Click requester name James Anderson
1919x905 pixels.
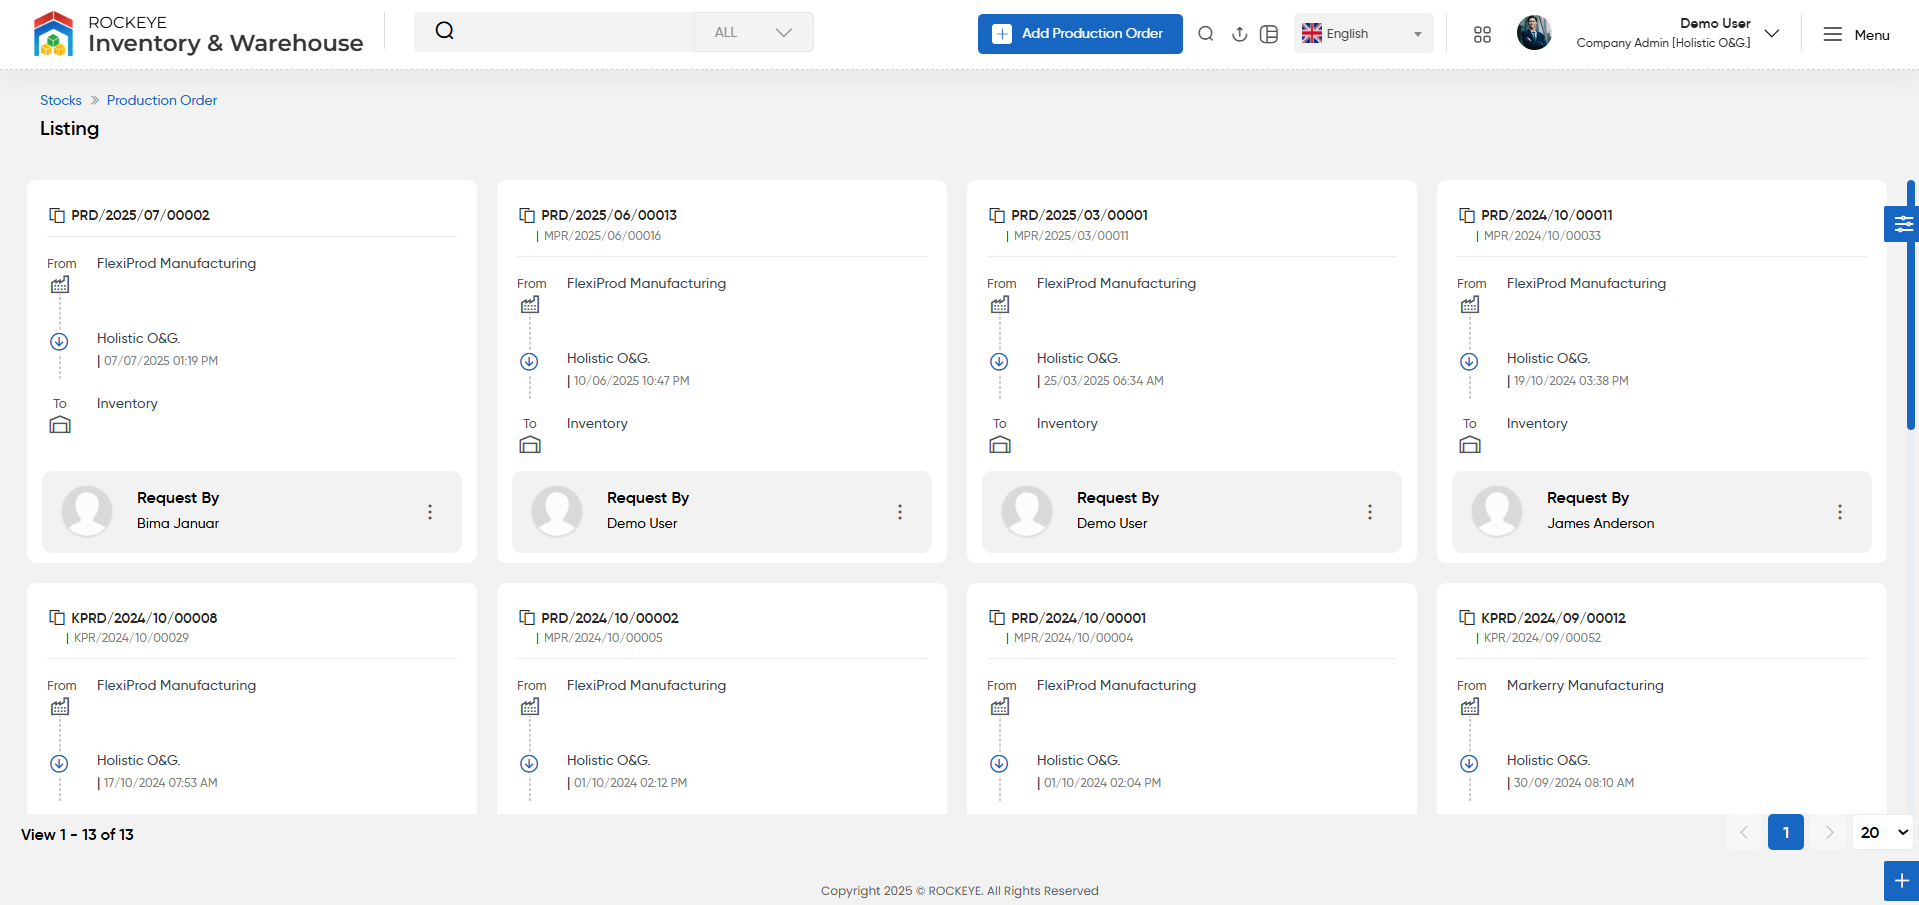click(x=1601, y=523)
